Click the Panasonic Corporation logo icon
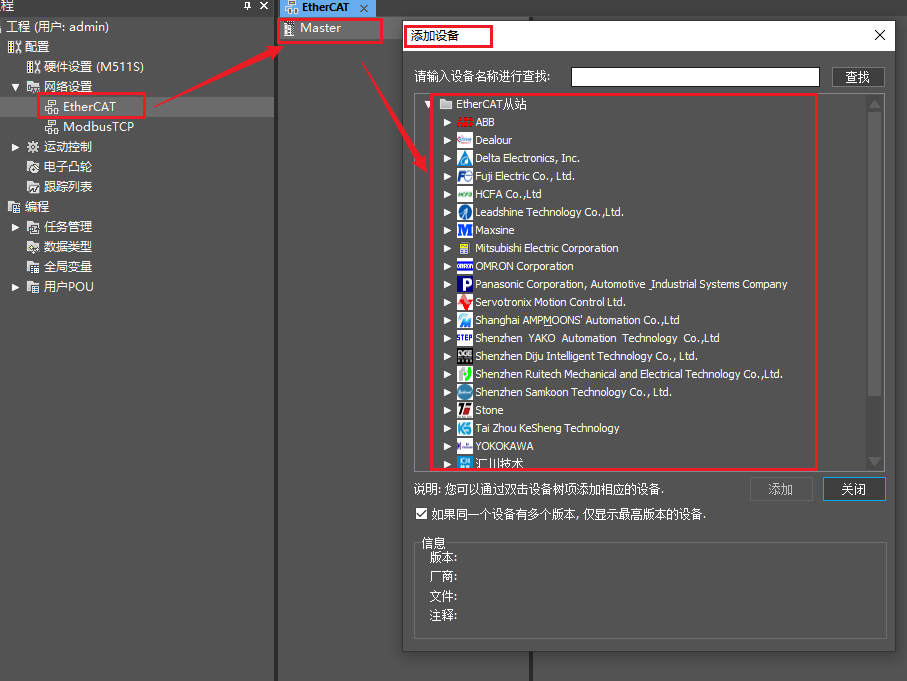This screenshot has height=681, width=907. pyautogui.click(x=465, y=284)
